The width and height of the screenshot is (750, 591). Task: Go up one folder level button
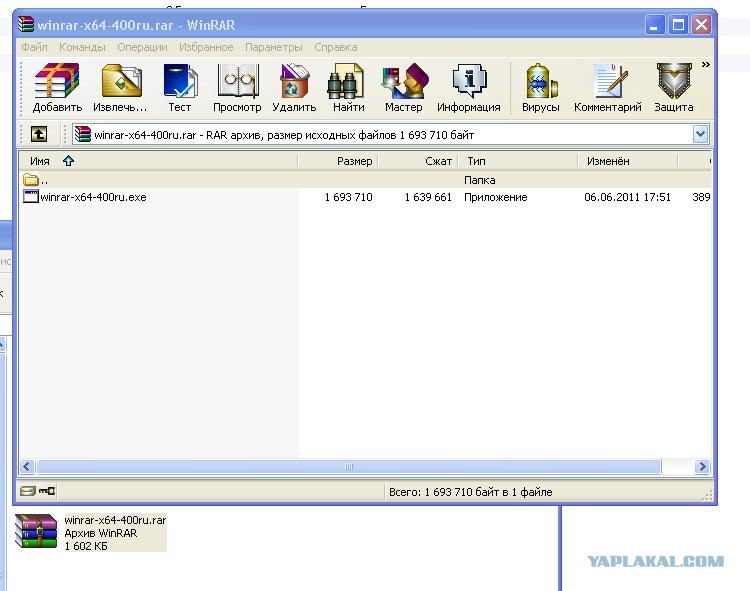click(39, 134)
